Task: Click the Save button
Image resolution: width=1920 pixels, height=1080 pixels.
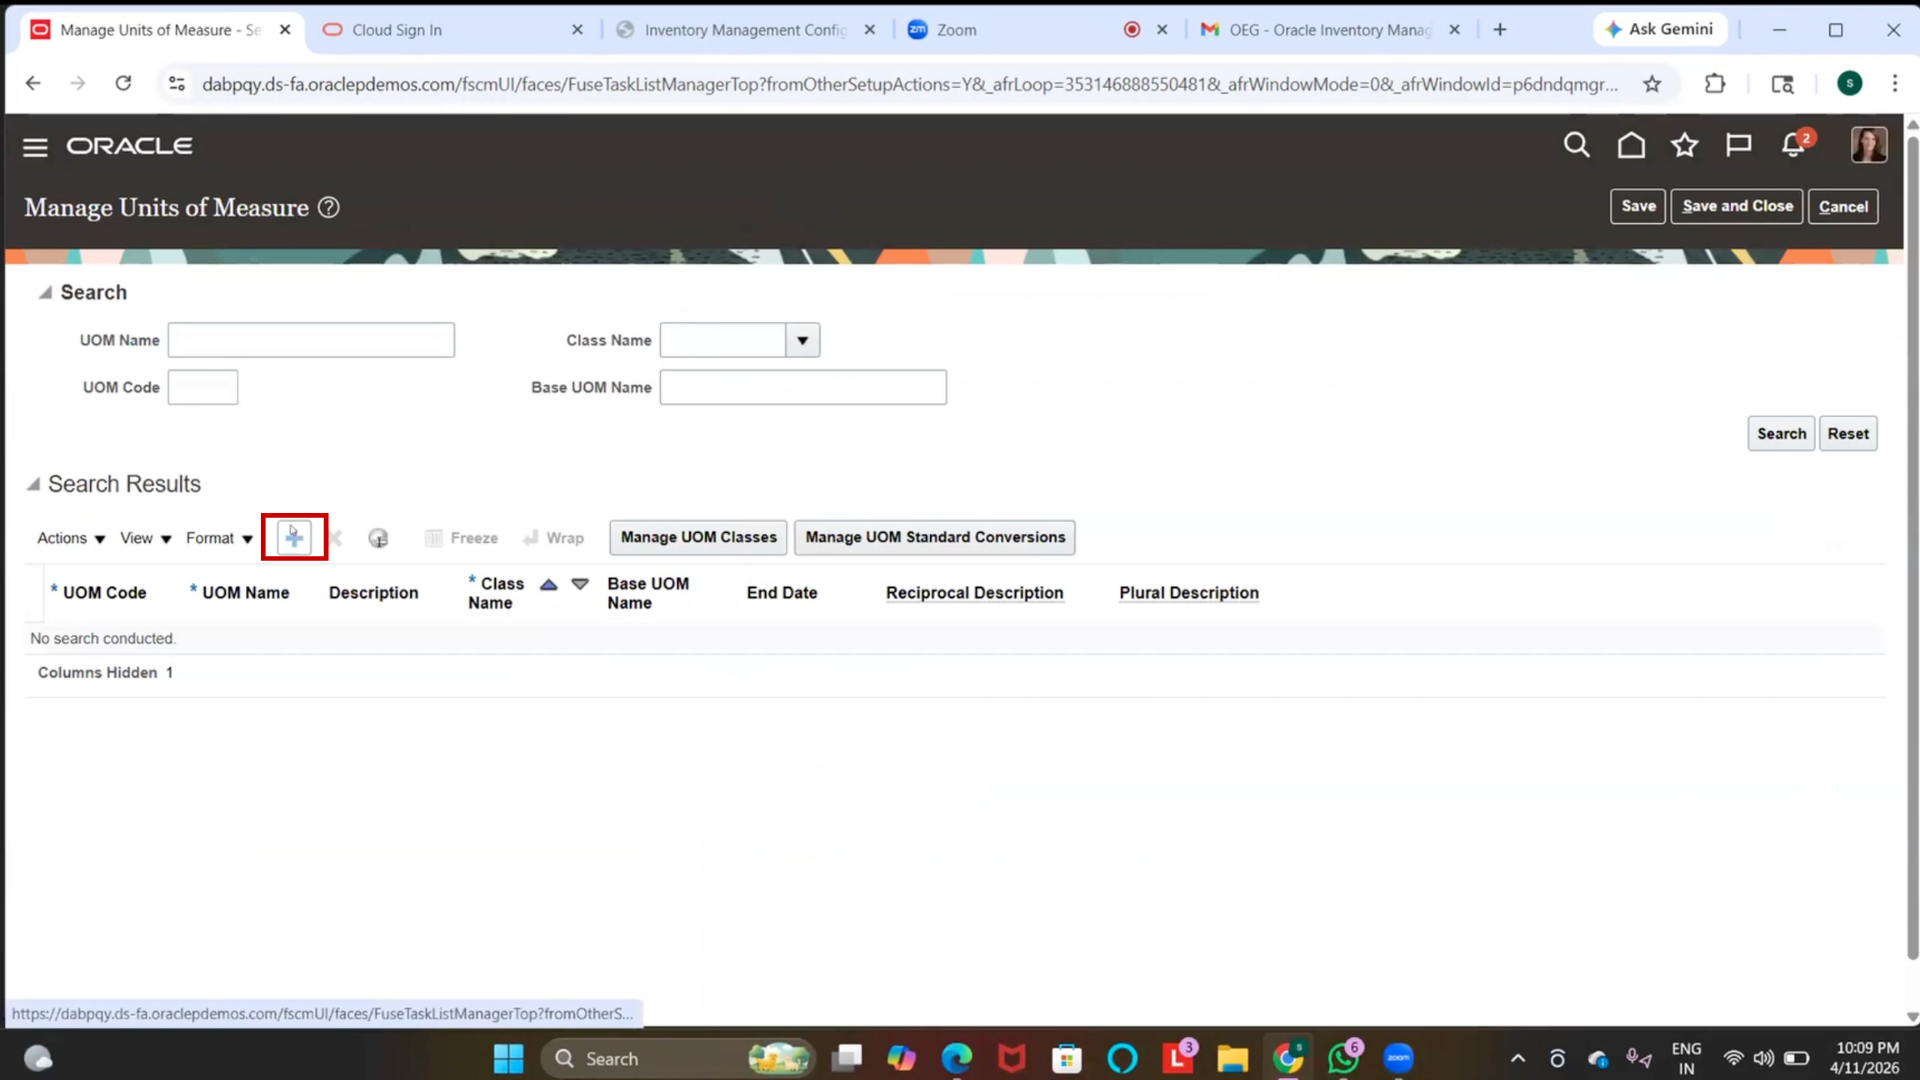Action: [1638, 206]
